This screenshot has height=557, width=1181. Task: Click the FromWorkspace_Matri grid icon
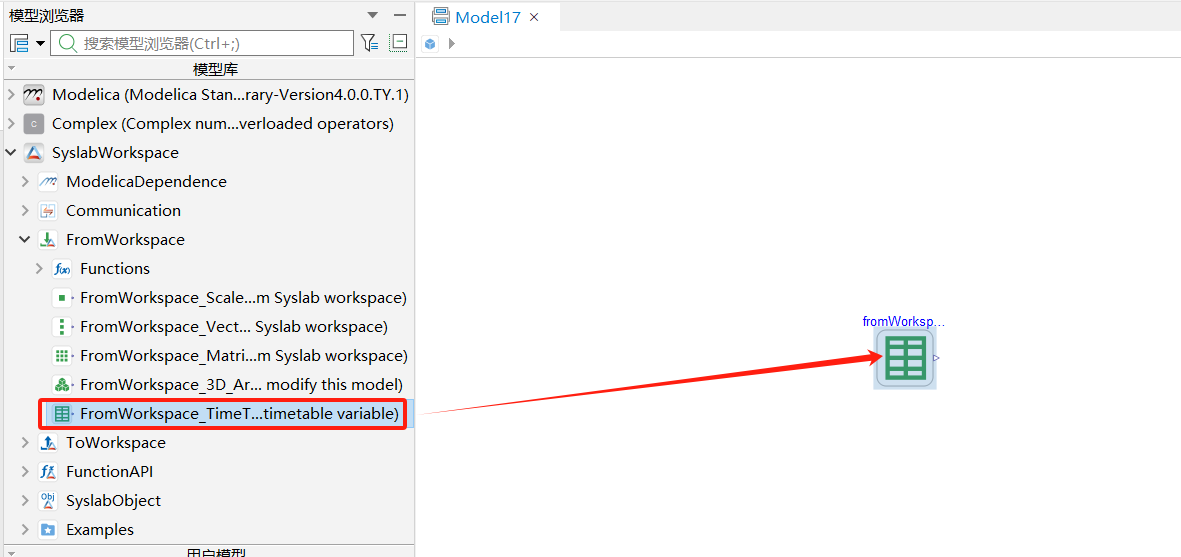click(63, 355)
